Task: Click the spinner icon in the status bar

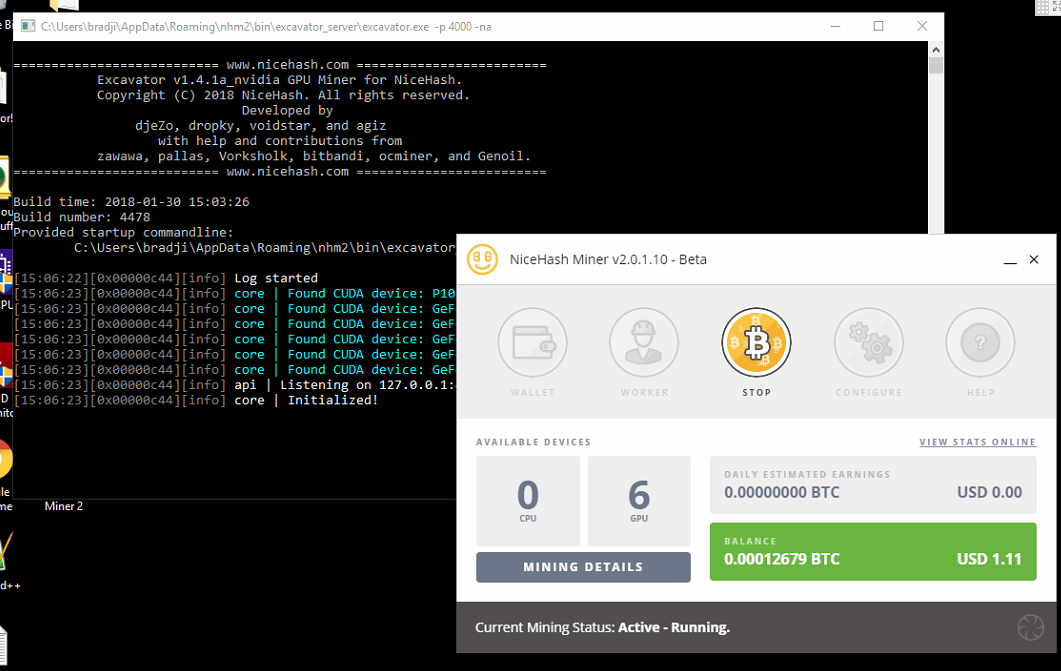Action: click(x=1030, y=627)
